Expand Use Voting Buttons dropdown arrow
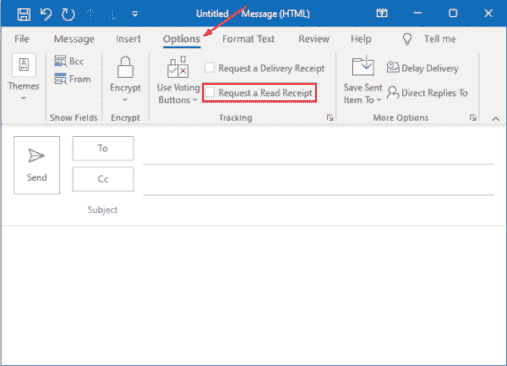The image size is (507, 366). 195,100
